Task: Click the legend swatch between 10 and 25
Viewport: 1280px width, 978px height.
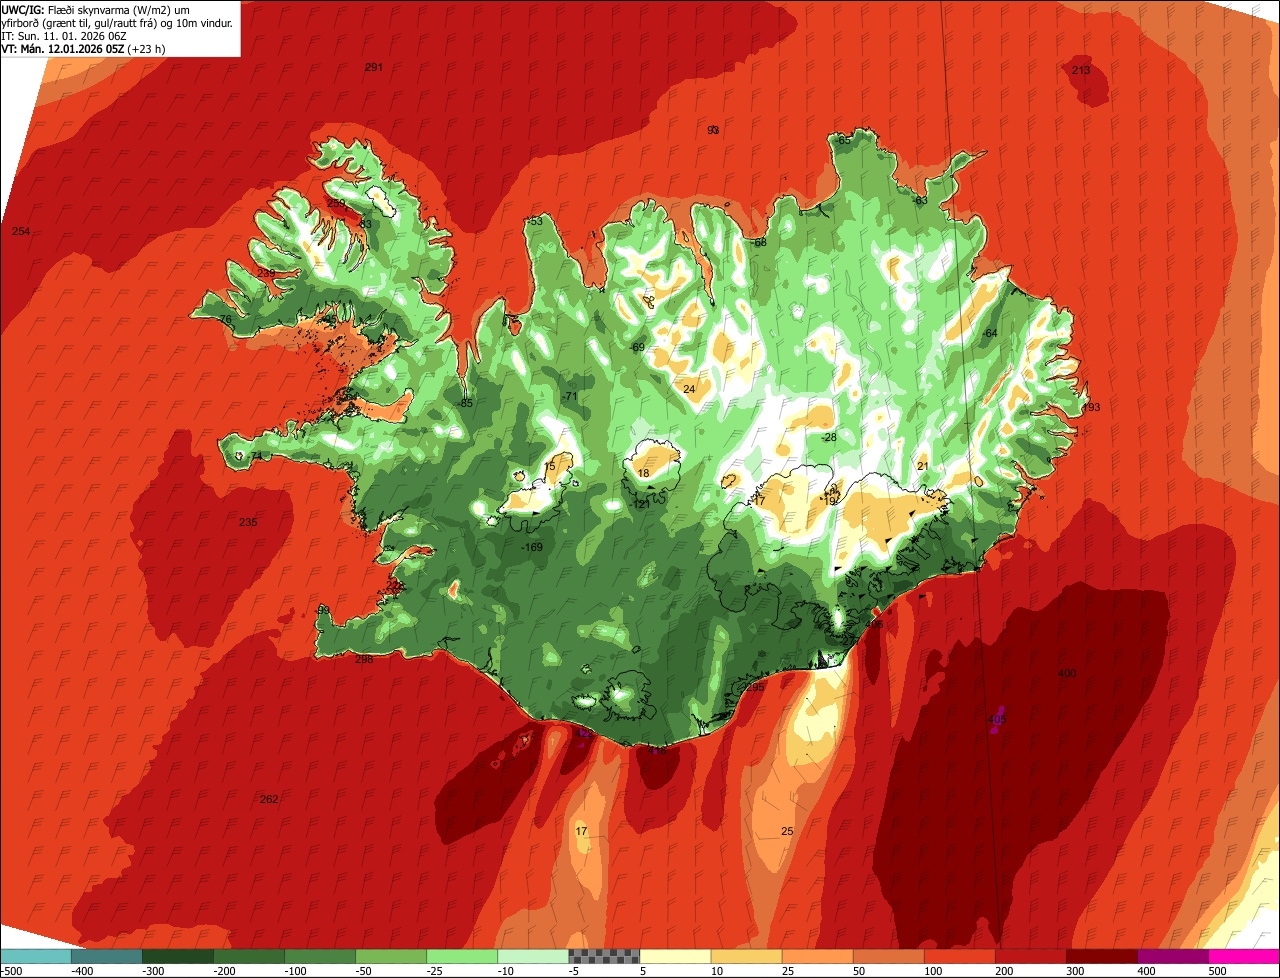Action: point(746,956)
